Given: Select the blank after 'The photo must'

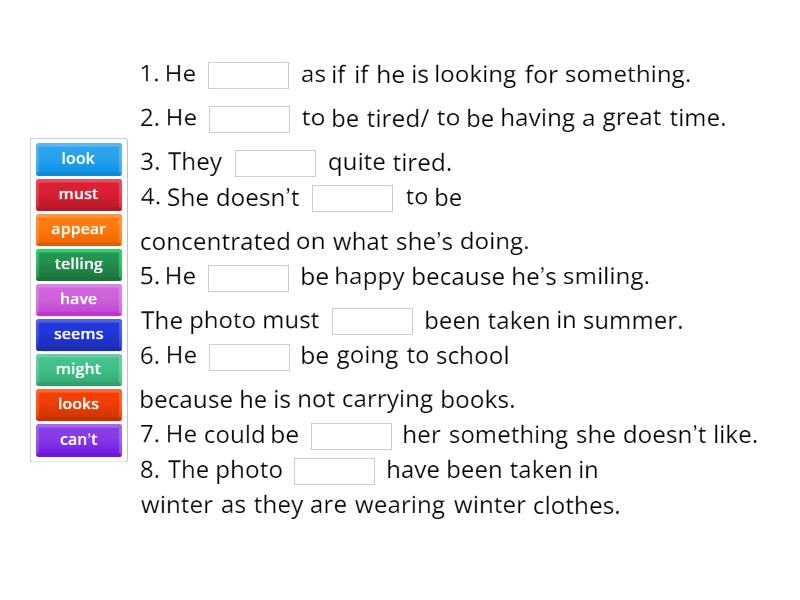Looking at the screenshot, I should click(372, 321).
